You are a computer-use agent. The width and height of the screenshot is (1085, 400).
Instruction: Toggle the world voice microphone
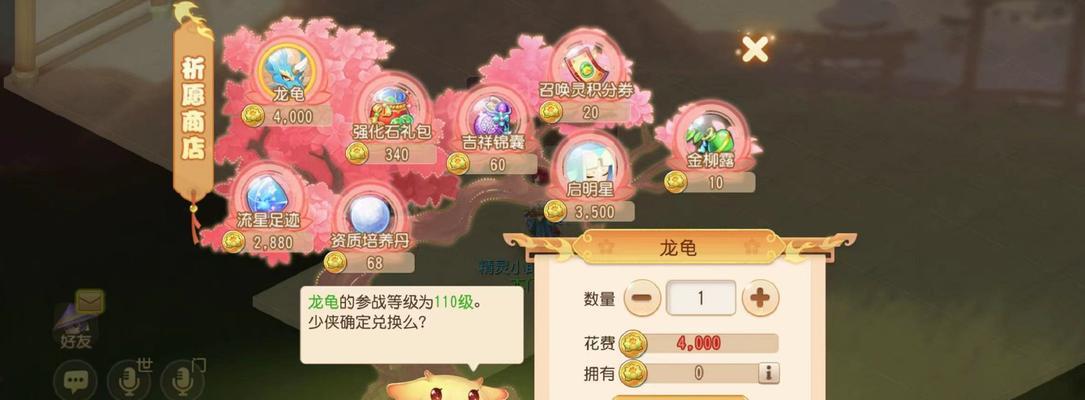(129, 381)
